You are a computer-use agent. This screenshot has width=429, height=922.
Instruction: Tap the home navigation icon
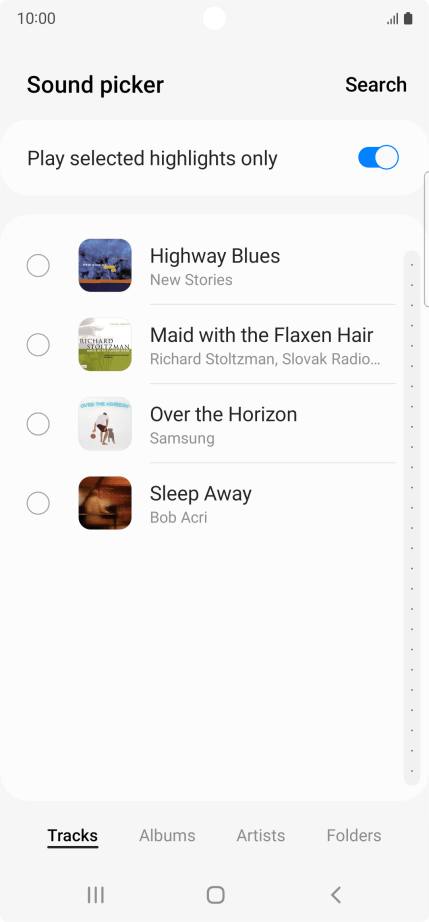[216, 895]
